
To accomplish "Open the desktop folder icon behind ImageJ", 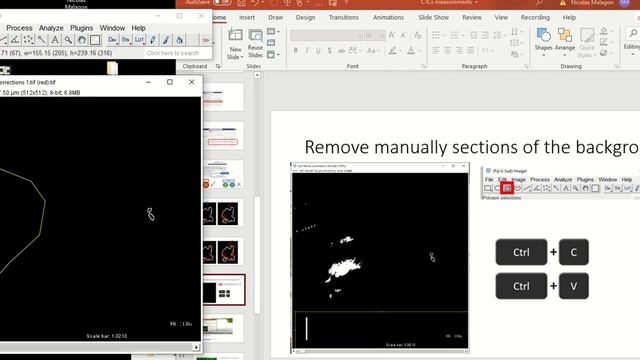I will point(112,67).
